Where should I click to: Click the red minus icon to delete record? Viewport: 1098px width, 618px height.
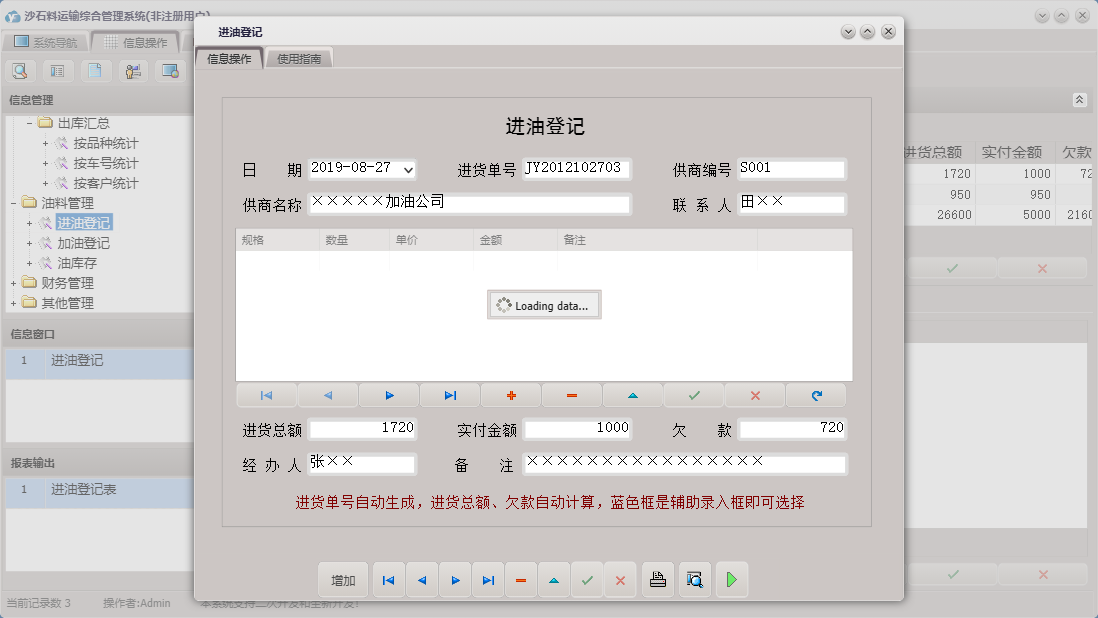pos(571,395)
